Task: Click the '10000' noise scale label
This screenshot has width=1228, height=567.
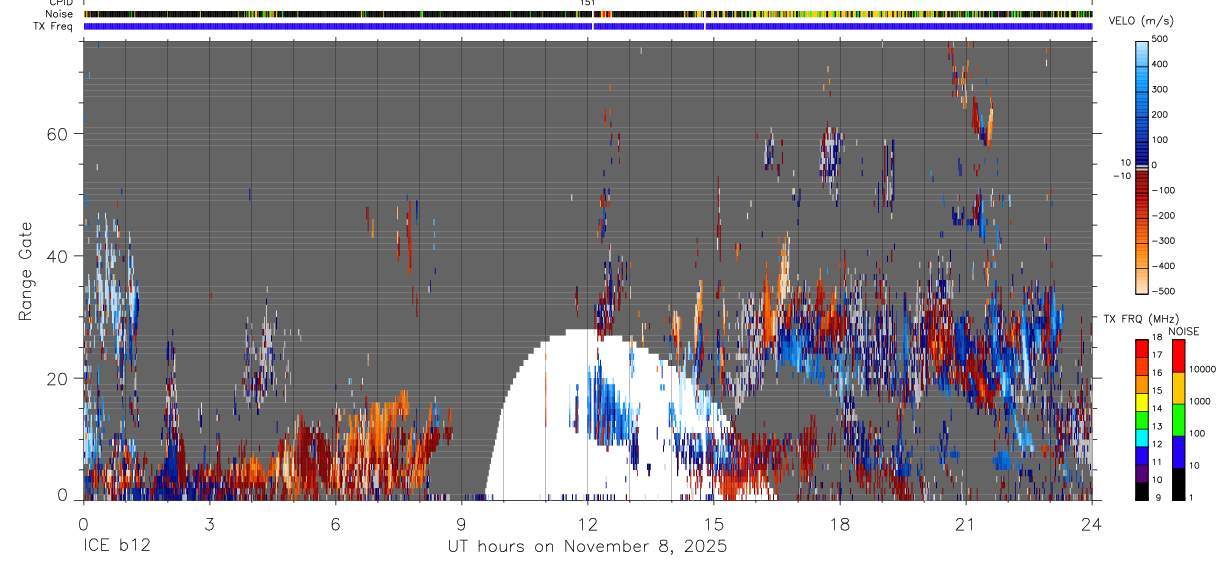Action: (x=1201, y=369)
